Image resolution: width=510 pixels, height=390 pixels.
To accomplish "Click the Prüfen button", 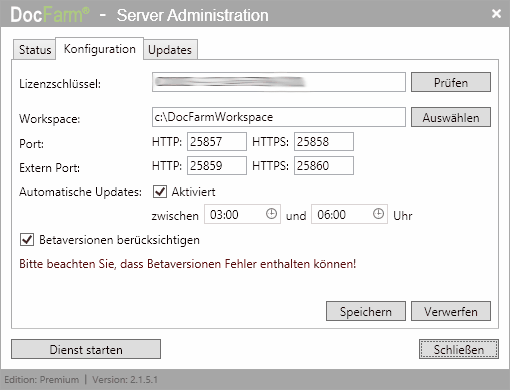I will click(451, 82).
